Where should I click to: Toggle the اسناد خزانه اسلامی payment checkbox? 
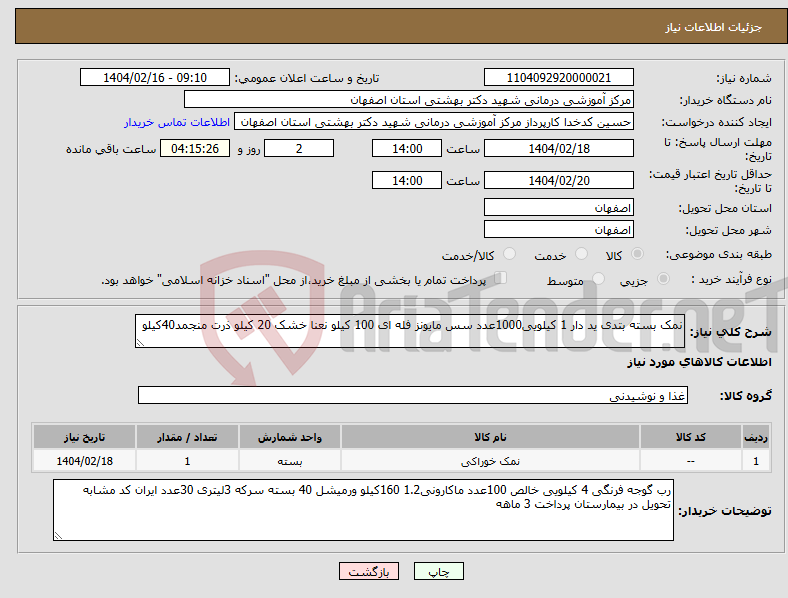[501, 278]
